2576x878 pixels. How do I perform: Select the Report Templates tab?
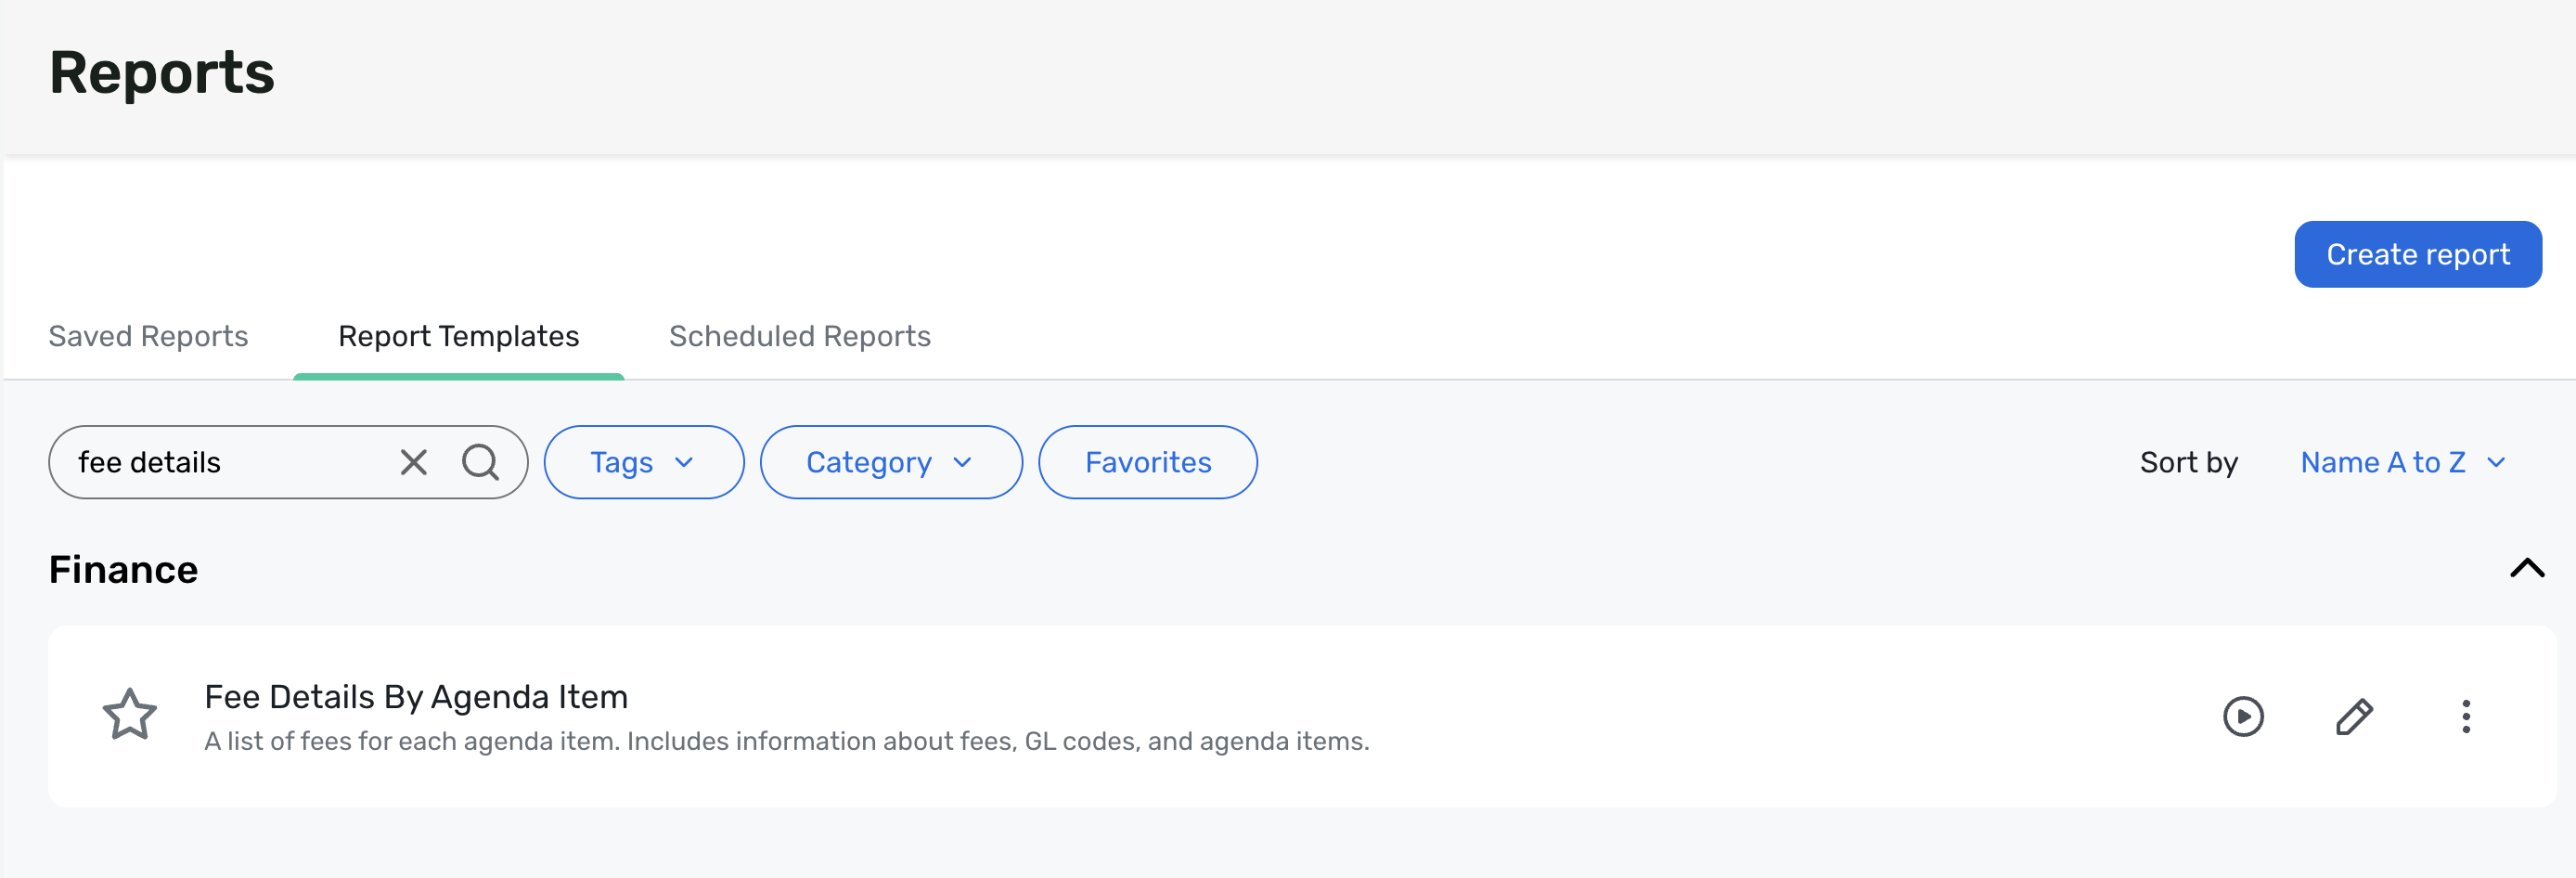tap(459, 336)
